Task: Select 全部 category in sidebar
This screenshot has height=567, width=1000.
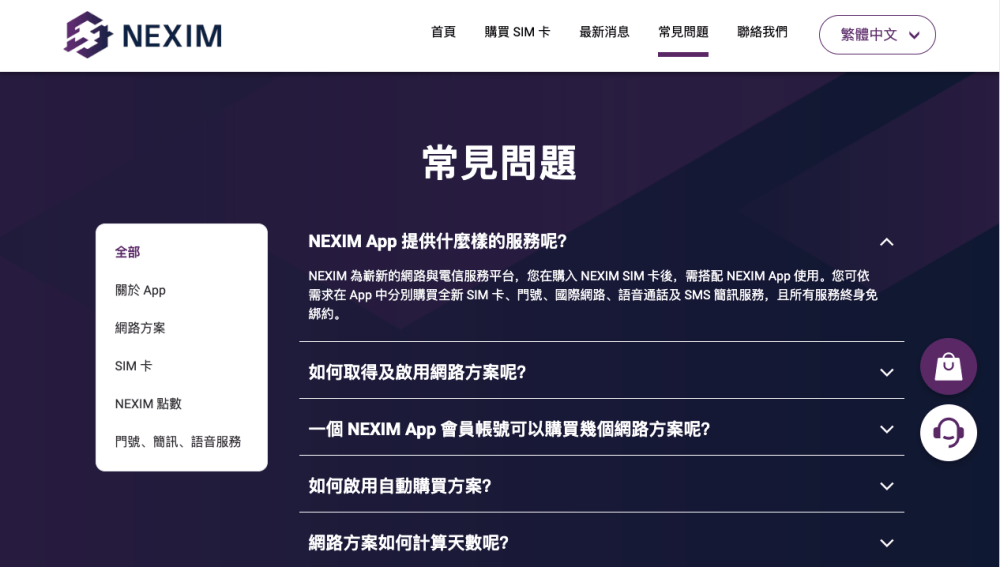Action: click(x=127, y=252)
